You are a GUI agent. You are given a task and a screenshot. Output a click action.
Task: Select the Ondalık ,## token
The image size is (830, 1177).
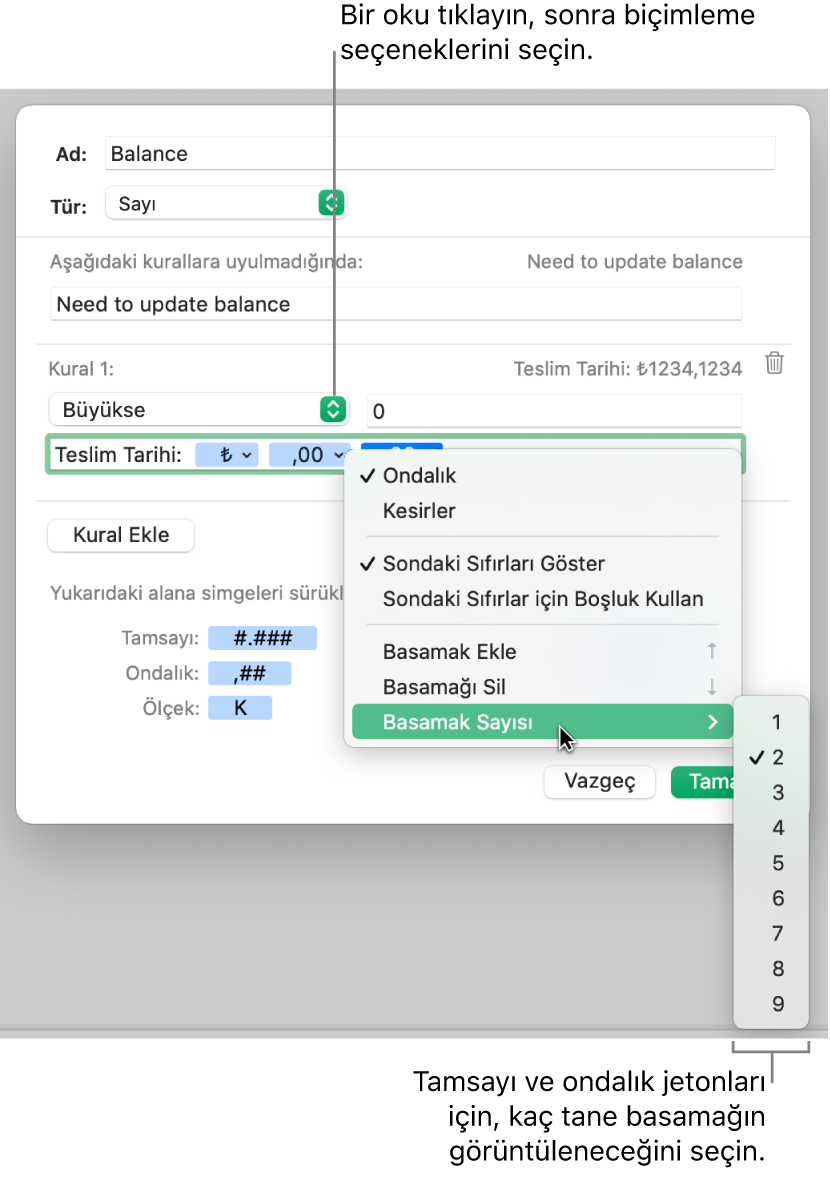pos(250,673)
